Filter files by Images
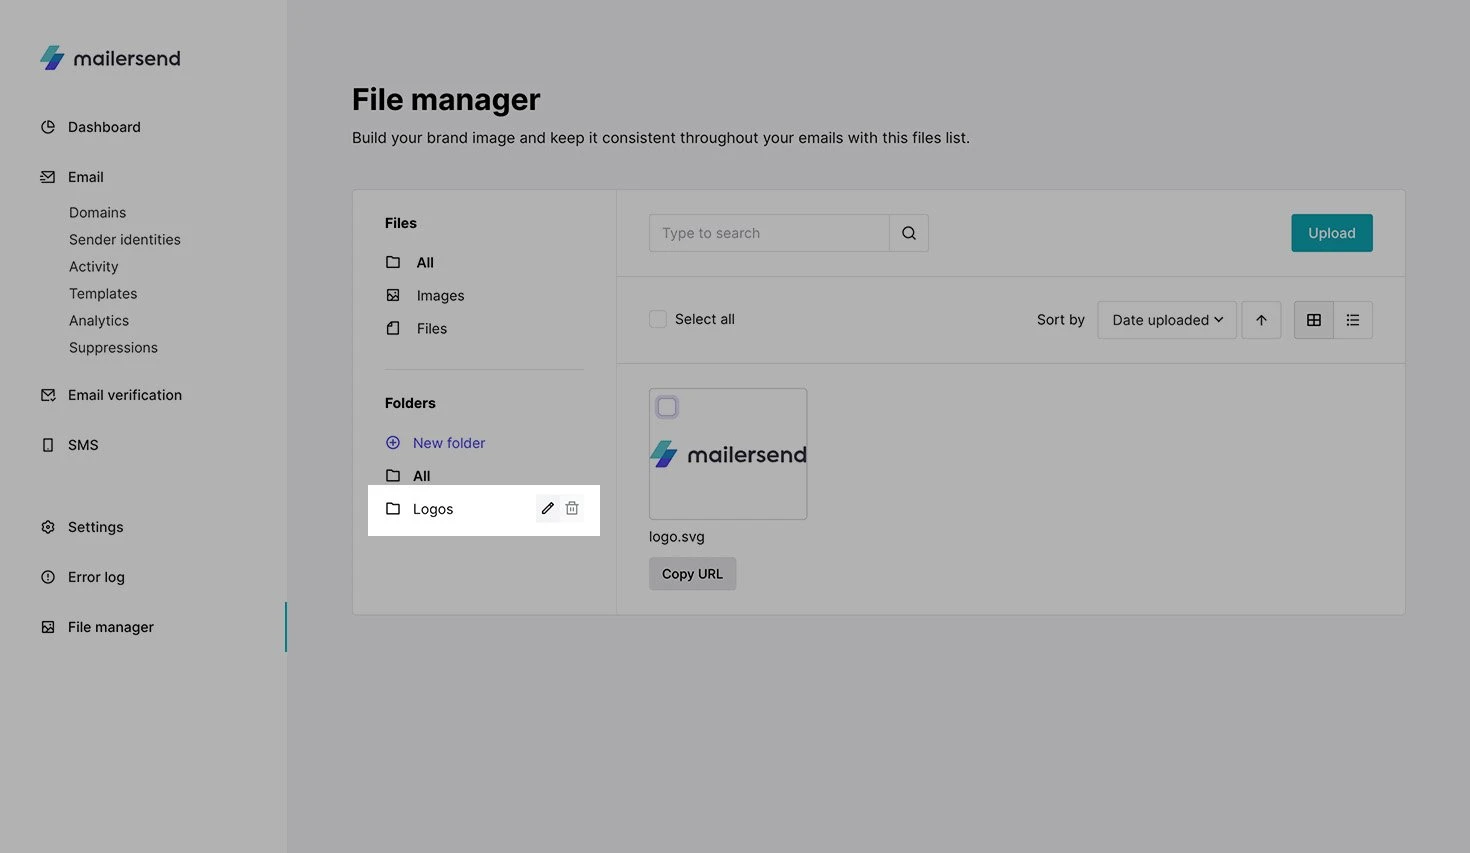Viewport: 1470px width, 853px height. (x=440, y=296)
